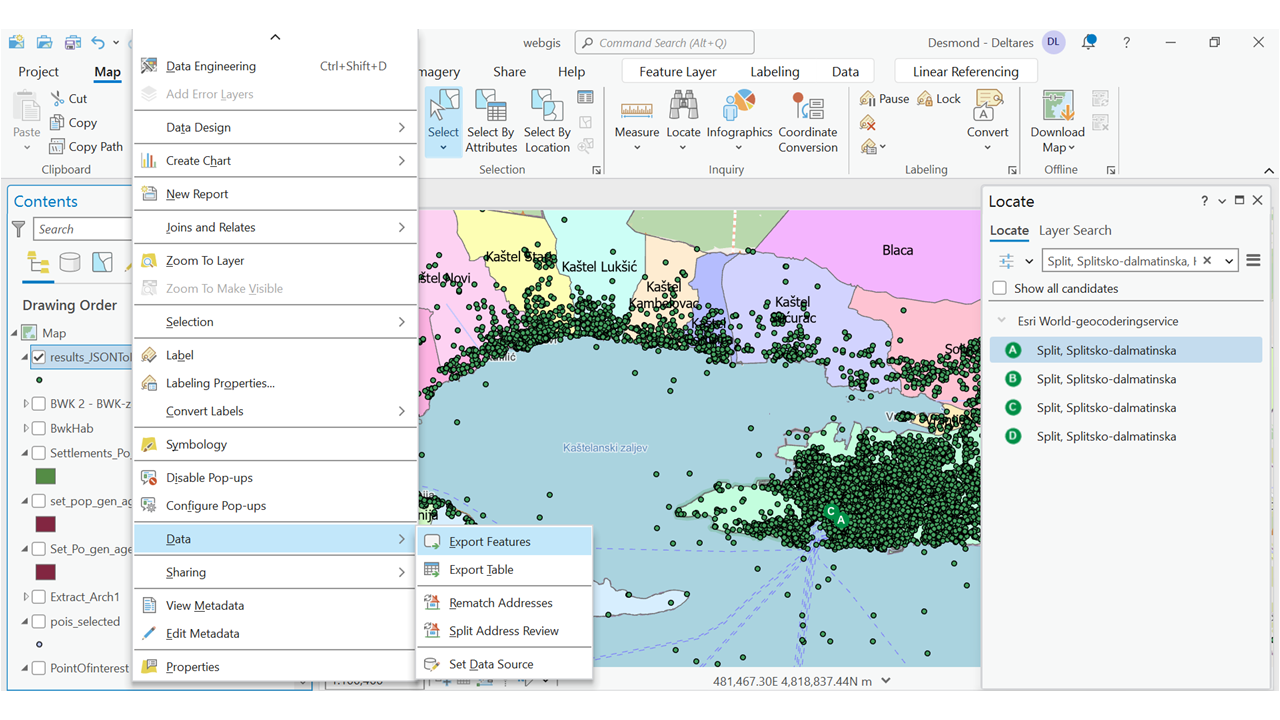Click the Save project icon in quick access toolbar
The width and height of the screenshot is (1280, 720).
click(x=72, y=42)
